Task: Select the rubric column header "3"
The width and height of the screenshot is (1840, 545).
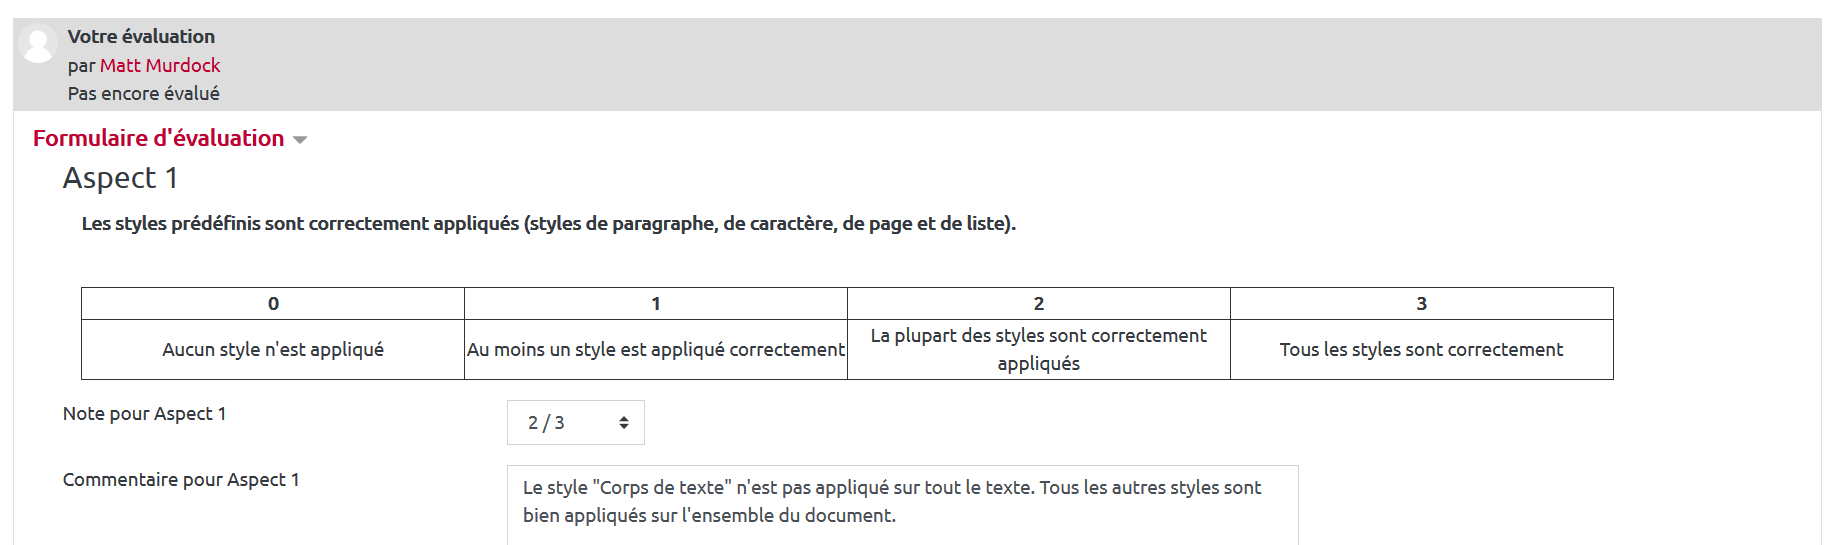Action: point(1421,304)
